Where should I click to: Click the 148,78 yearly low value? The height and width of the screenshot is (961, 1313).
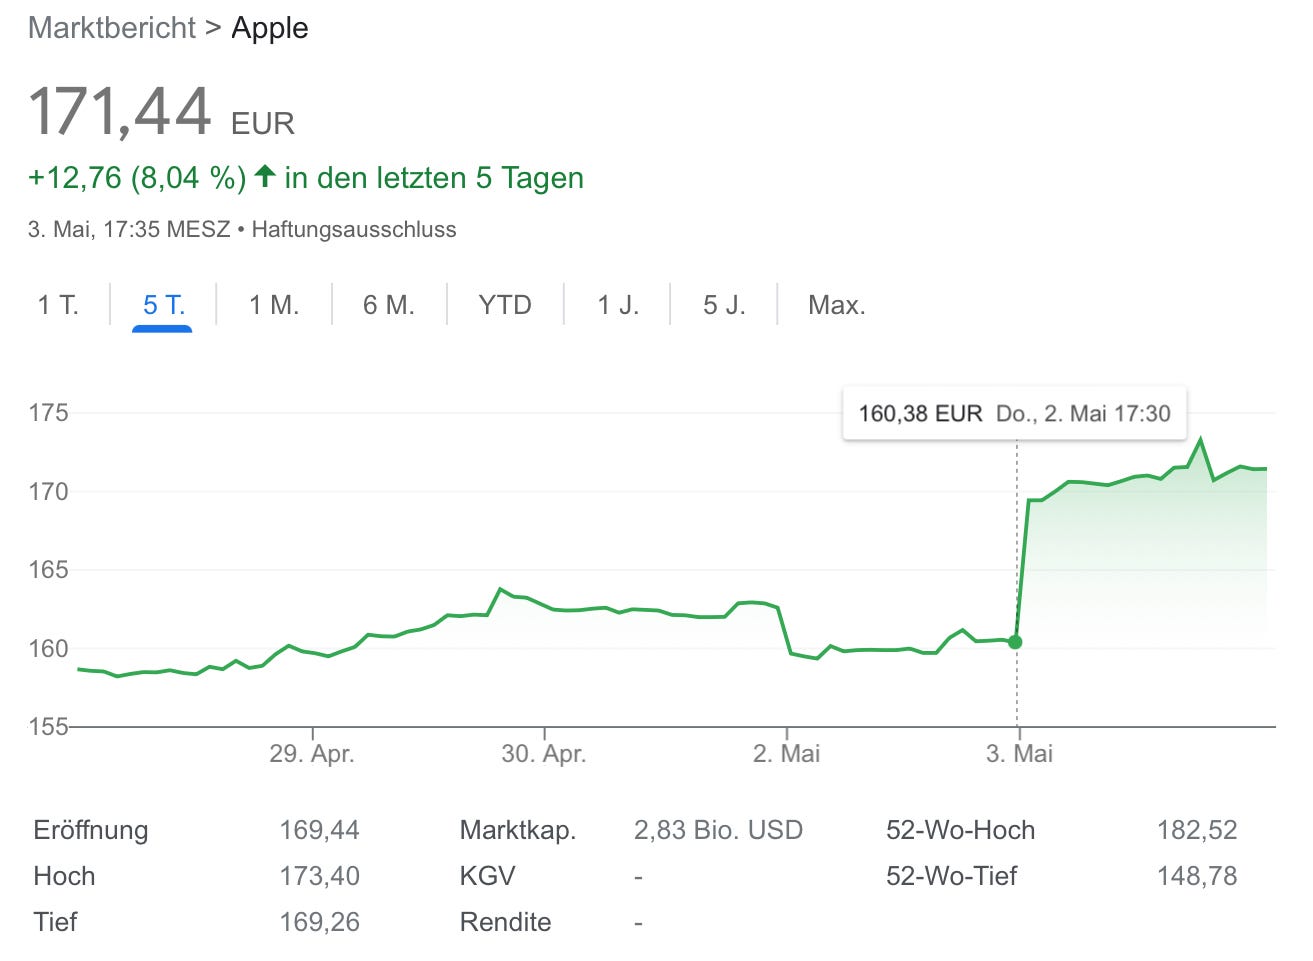click(1197, 876)
